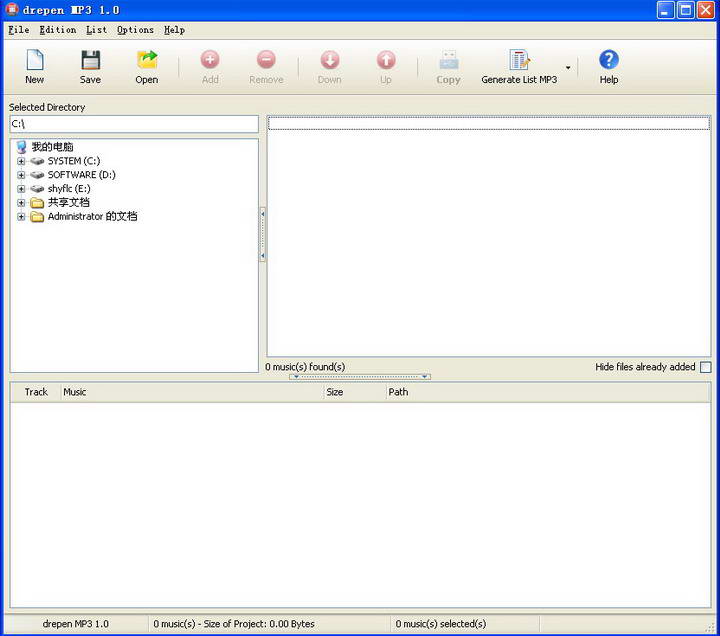Click the Save floppy disk icon
The width and height of the screenshot is (720, 636).
[90, 60]
